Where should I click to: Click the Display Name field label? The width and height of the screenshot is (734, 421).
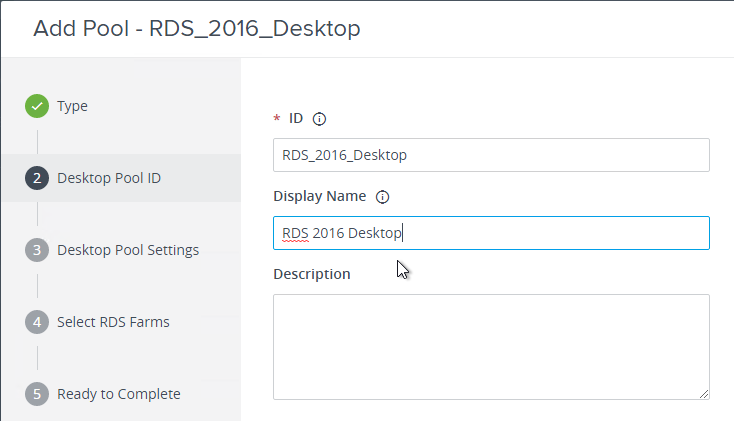point(320,196)
